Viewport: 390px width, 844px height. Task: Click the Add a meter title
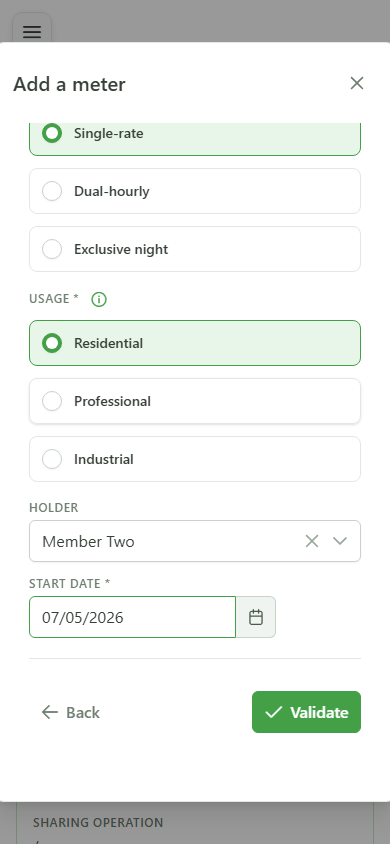(x=69, y=84)
